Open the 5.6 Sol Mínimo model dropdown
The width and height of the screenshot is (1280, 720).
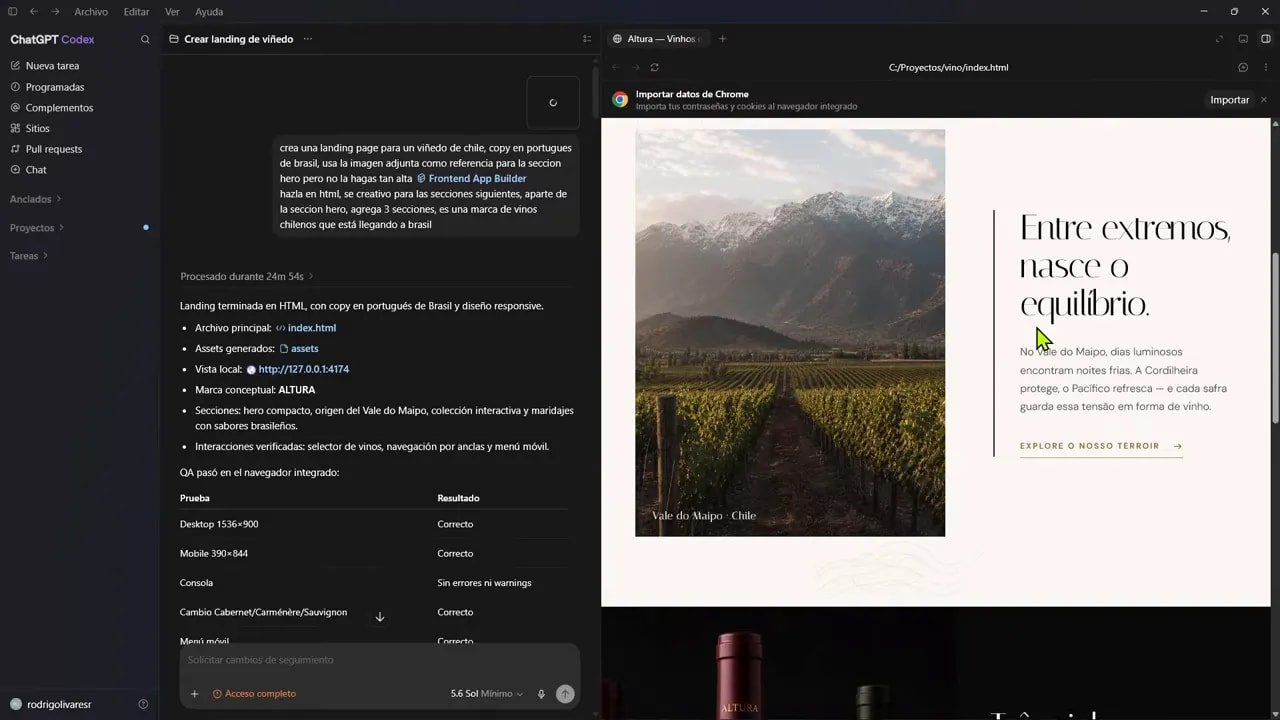[487, 694]
